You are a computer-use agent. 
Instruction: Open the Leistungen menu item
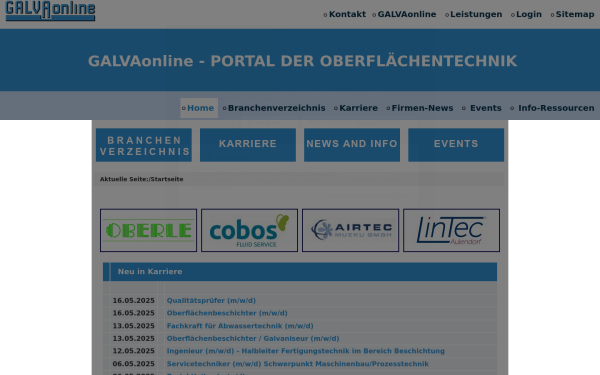[x=476, y=14]
